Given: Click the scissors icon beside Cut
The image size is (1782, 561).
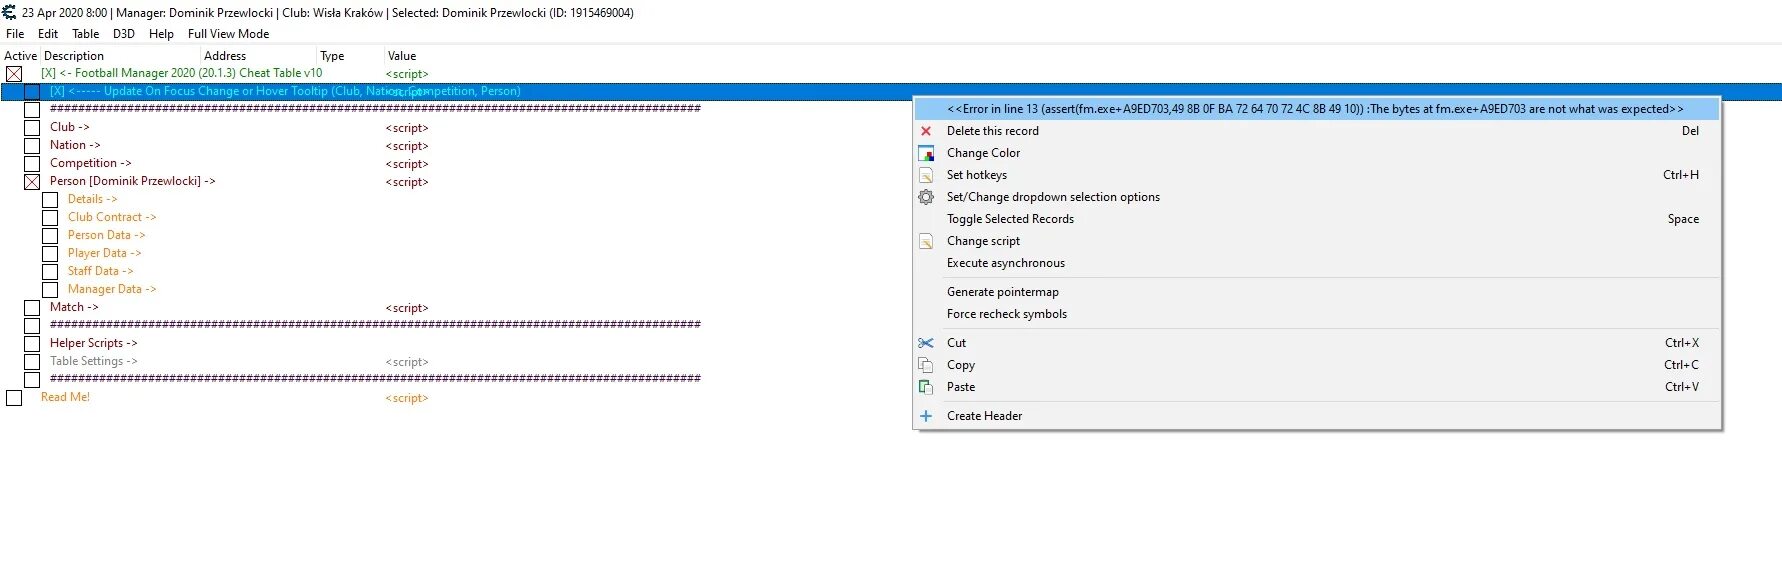Looking at the screenshot, I should (x=926, y=343).
